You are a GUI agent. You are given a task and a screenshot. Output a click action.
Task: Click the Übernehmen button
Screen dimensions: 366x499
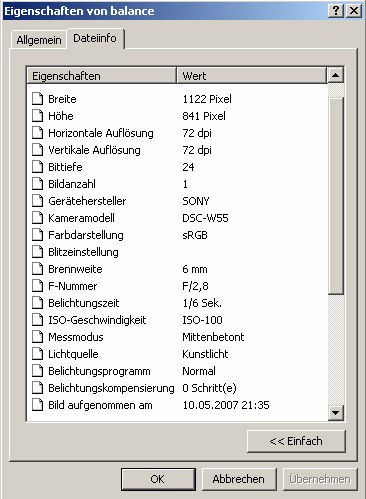tap(320, 479)
